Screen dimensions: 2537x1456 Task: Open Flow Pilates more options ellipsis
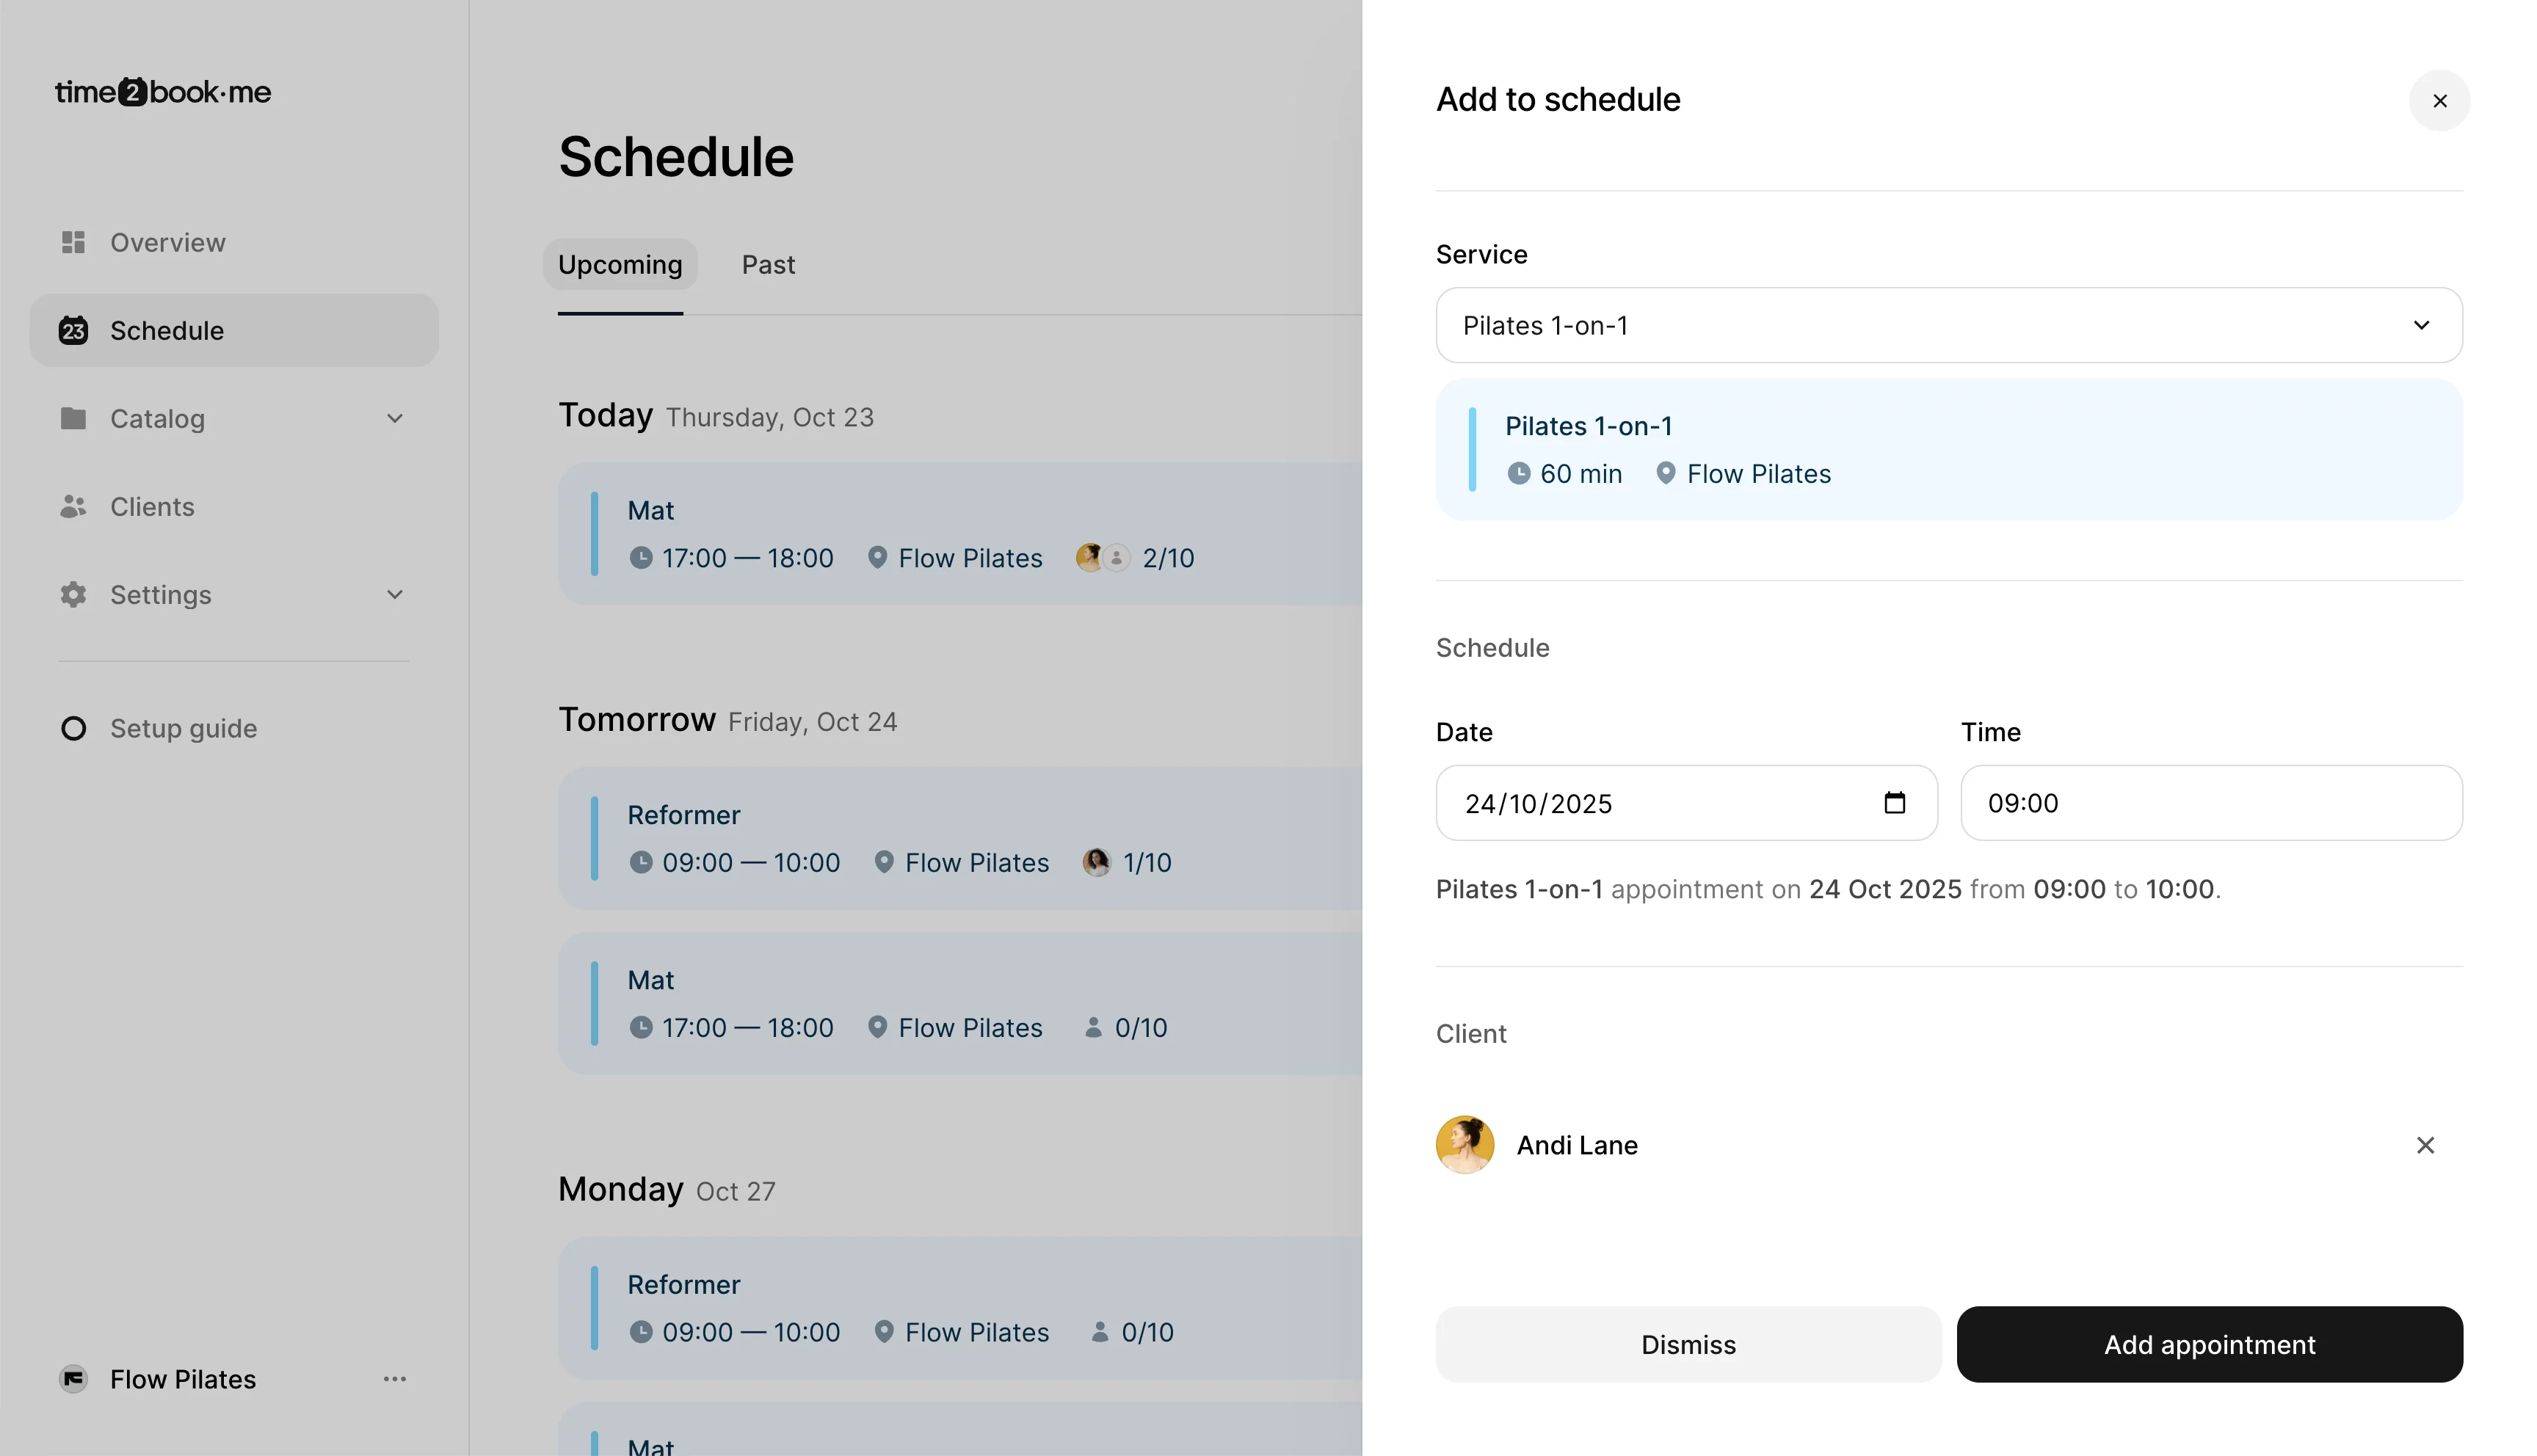(395, 1379)
